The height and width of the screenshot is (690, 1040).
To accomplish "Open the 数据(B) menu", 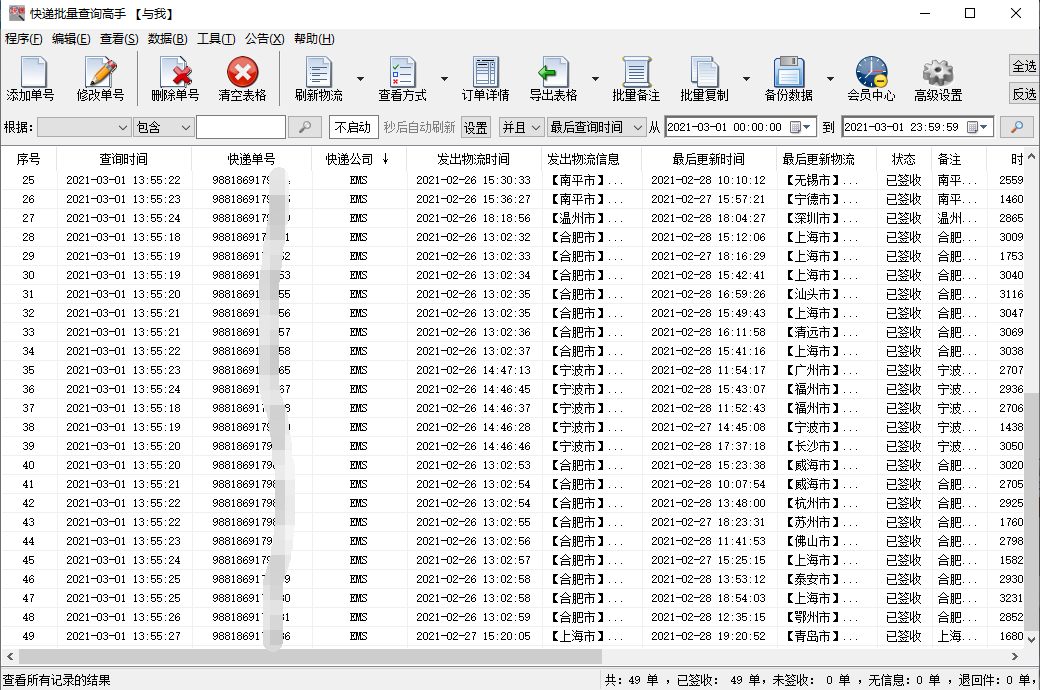I will click(x=167, y=38).
